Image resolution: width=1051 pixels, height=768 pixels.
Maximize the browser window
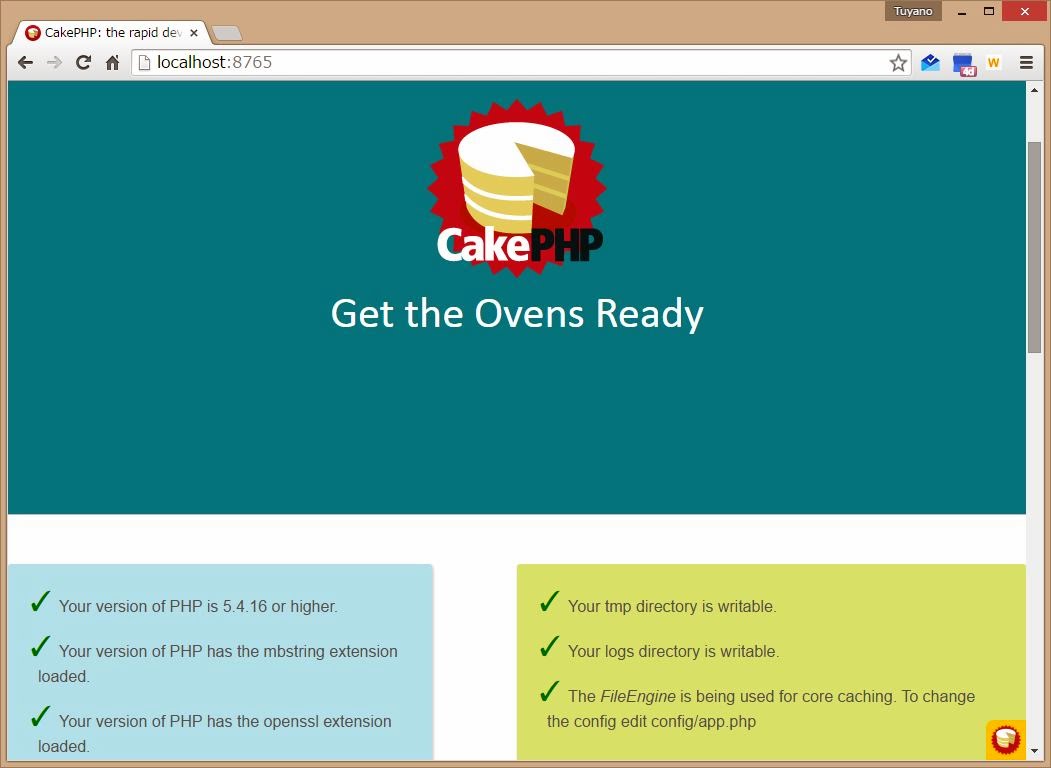(989, 11)
